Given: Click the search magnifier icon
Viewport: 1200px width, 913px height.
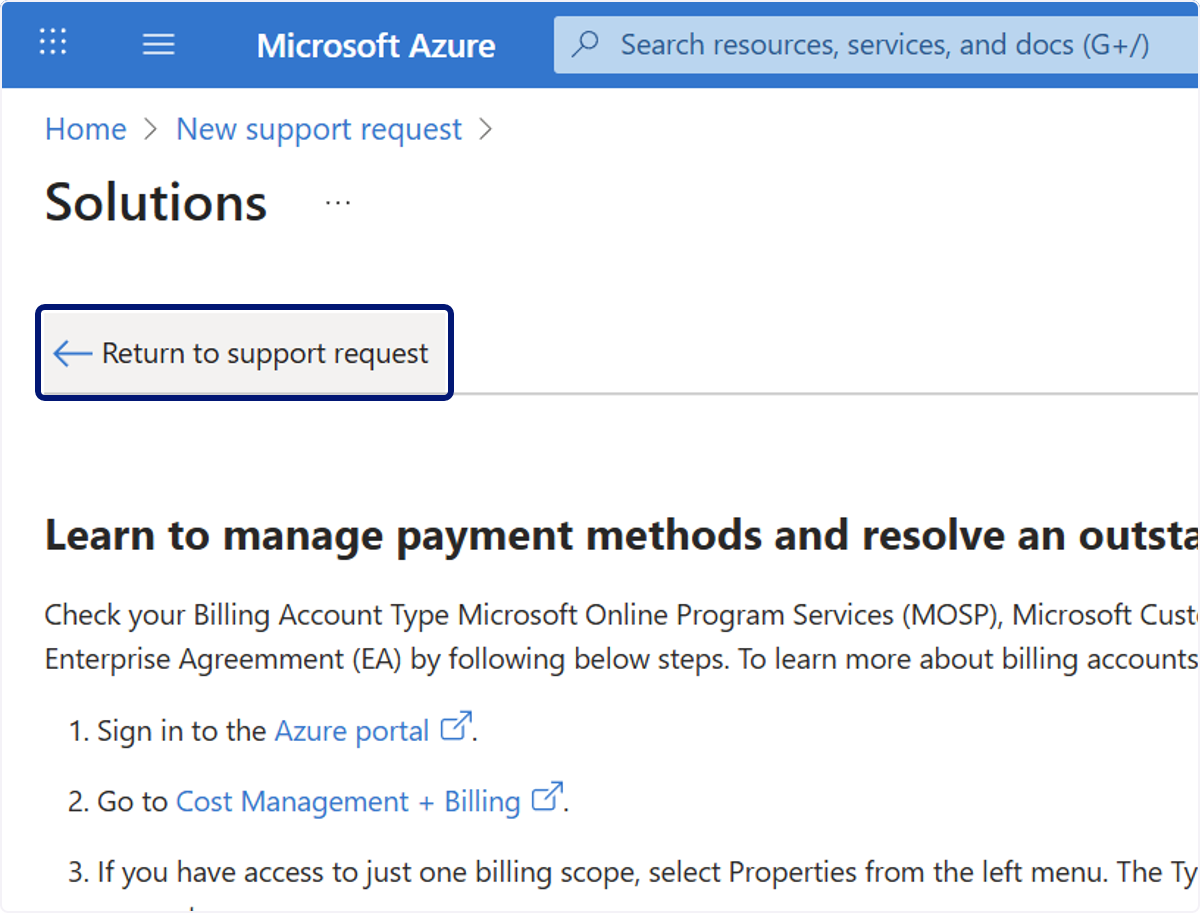Looking at the screenshot, I should tap(586, 44).
